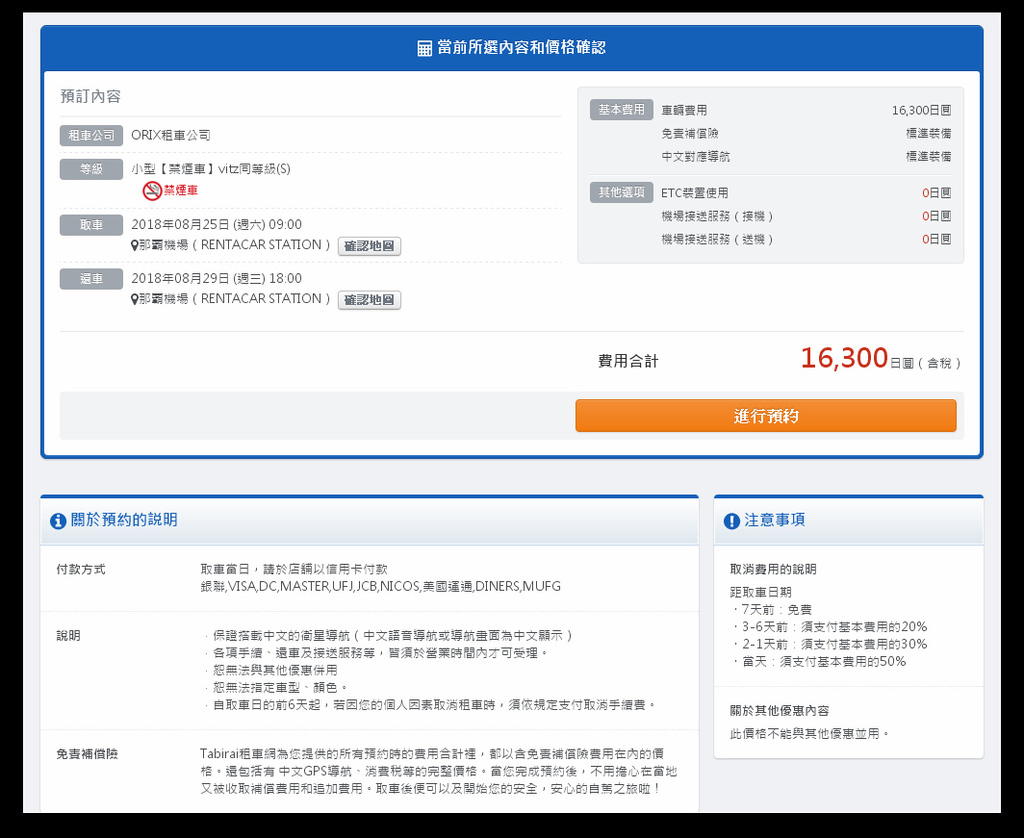Viewport: 1024px width, 838px height.
Task: Click the calculator icon in the header
Action: pos(424,48)
